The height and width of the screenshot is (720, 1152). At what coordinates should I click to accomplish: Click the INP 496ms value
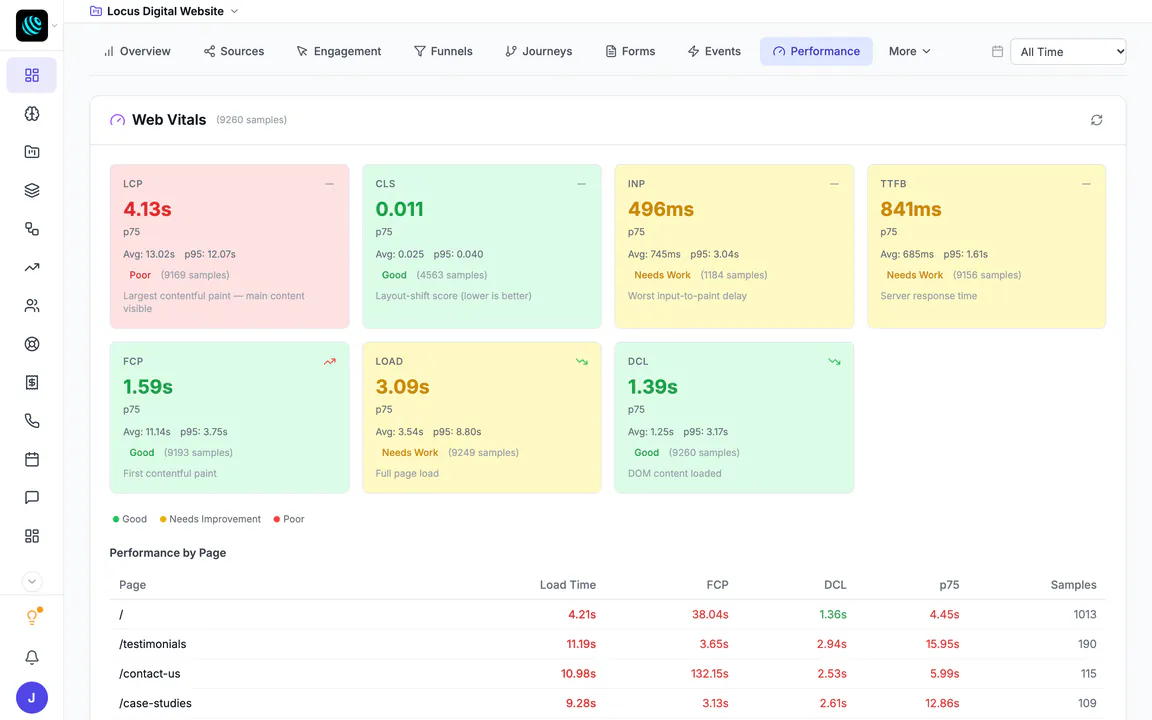tap(660, 209)
